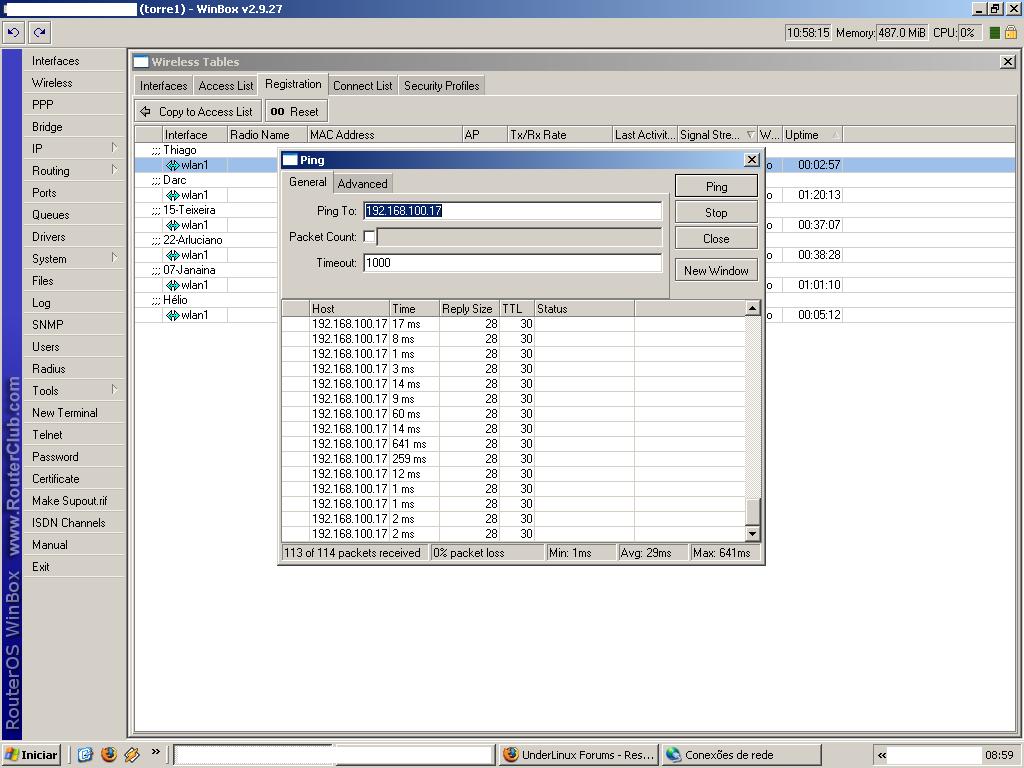Expand the Routing submenu arrow
This screenshot has width=1024, height=768.
(114, 170)
